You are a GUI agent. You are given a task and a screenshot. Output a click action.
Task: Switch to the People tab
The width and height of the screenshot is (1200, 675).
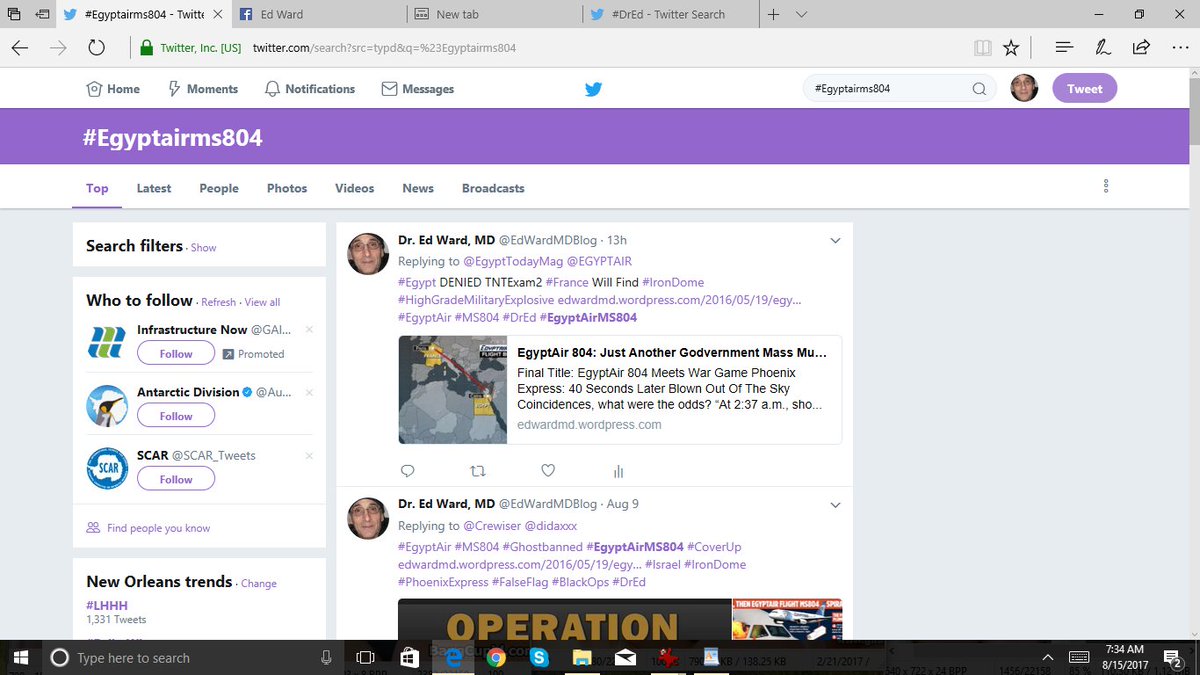pyautogui.click(x=219, y=188)
